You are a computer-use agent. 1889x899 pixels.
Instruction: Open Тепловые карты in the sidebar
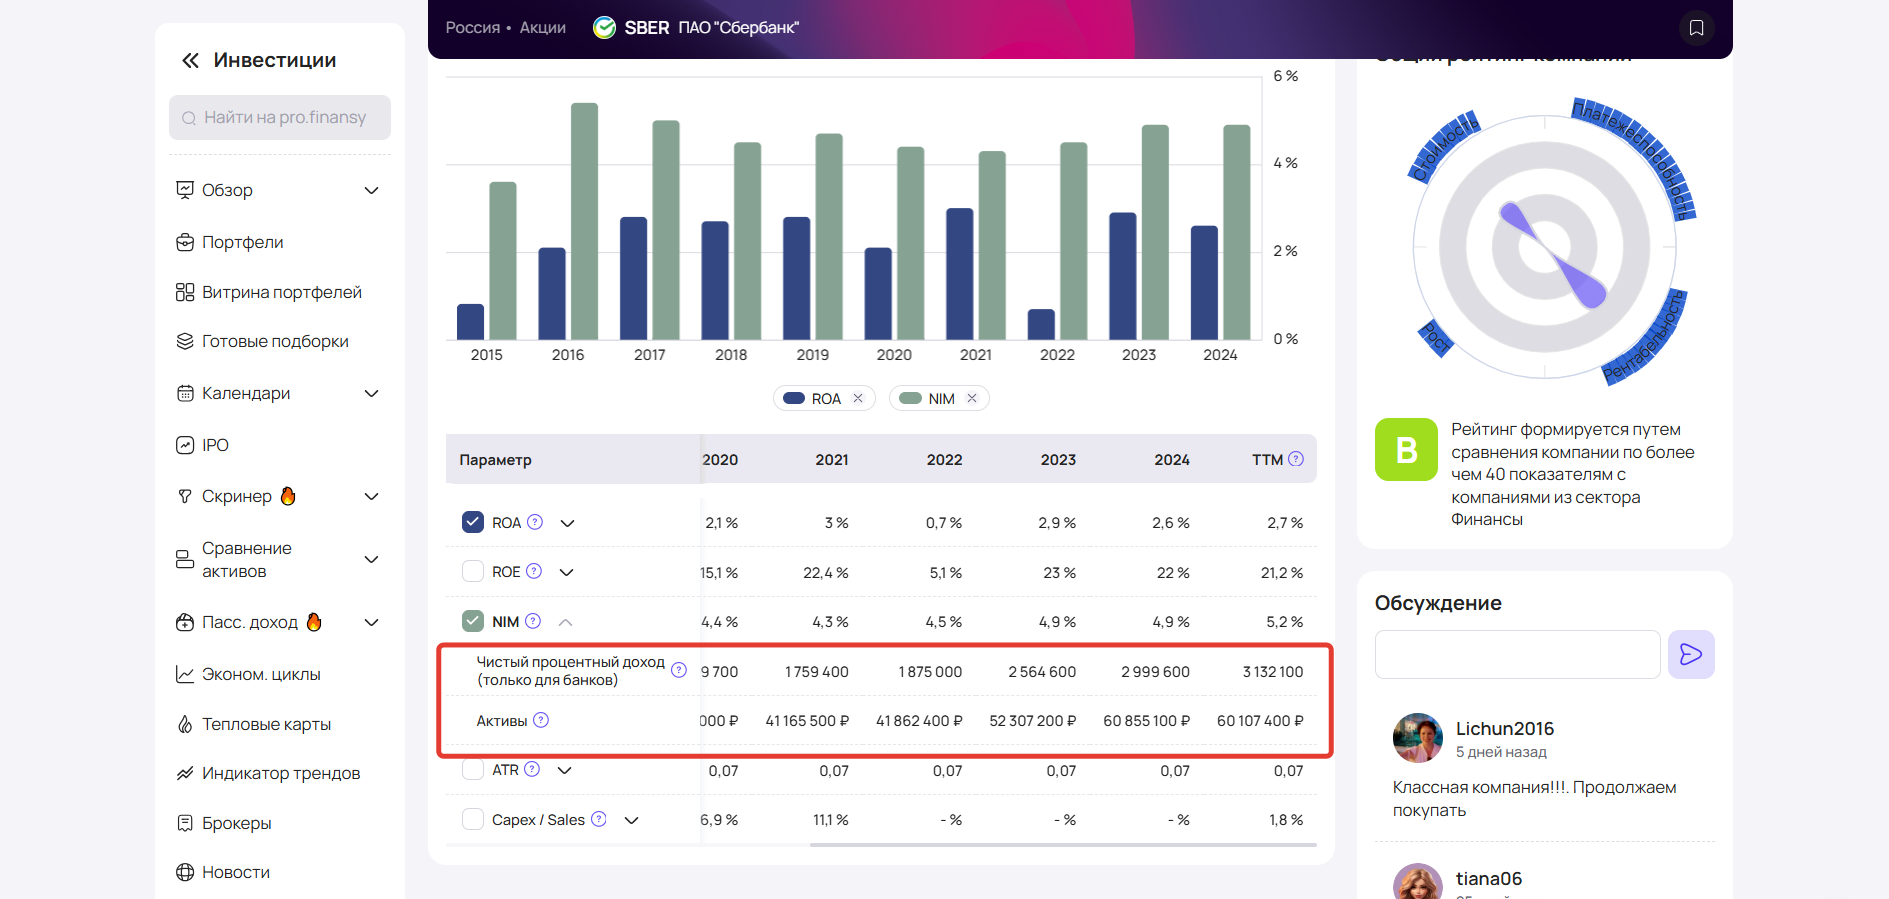266,724
